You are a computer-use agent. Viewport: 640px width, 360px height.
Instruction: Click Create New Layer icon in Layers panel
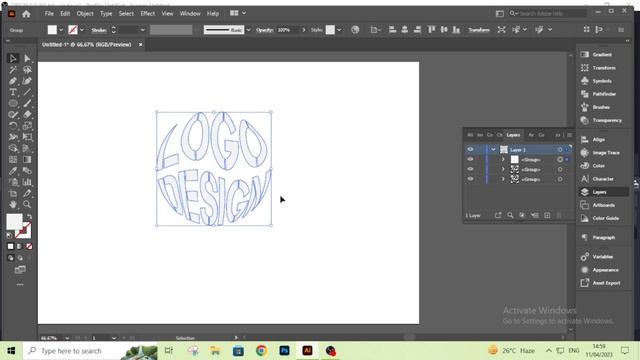click(547, 215)
